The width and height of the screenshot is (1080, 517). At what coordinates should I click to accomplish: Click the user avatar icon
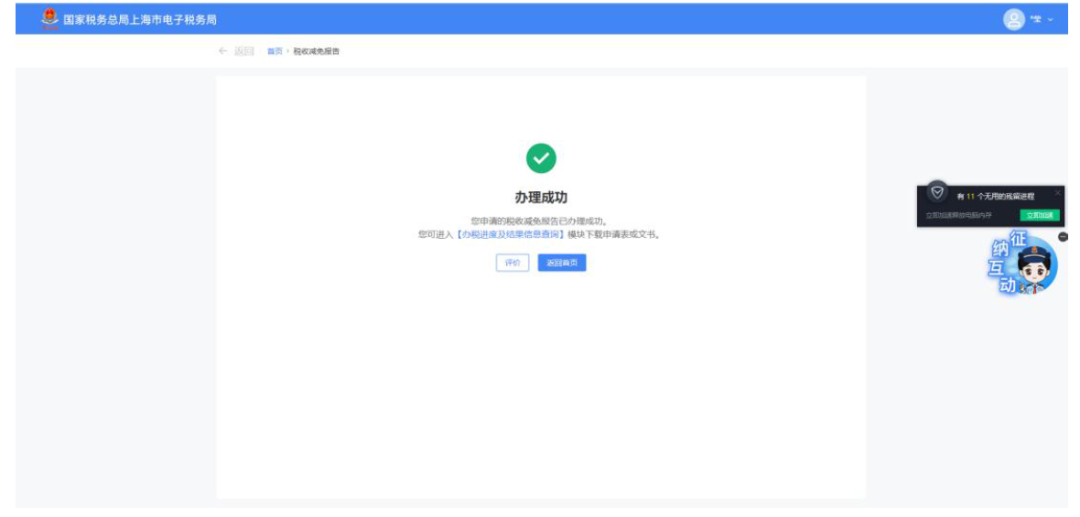click(1014, 19)
